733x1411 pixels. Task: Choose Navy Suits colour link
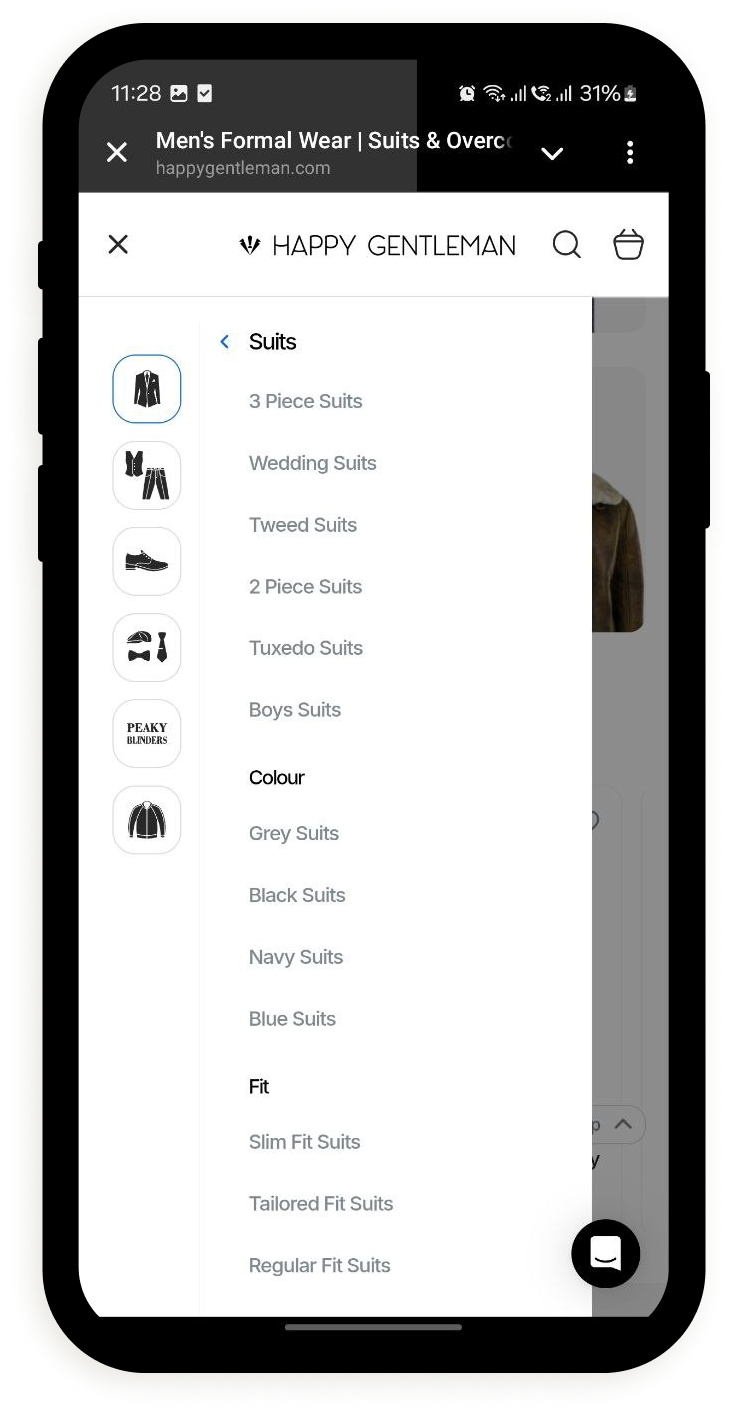point(296,957)
